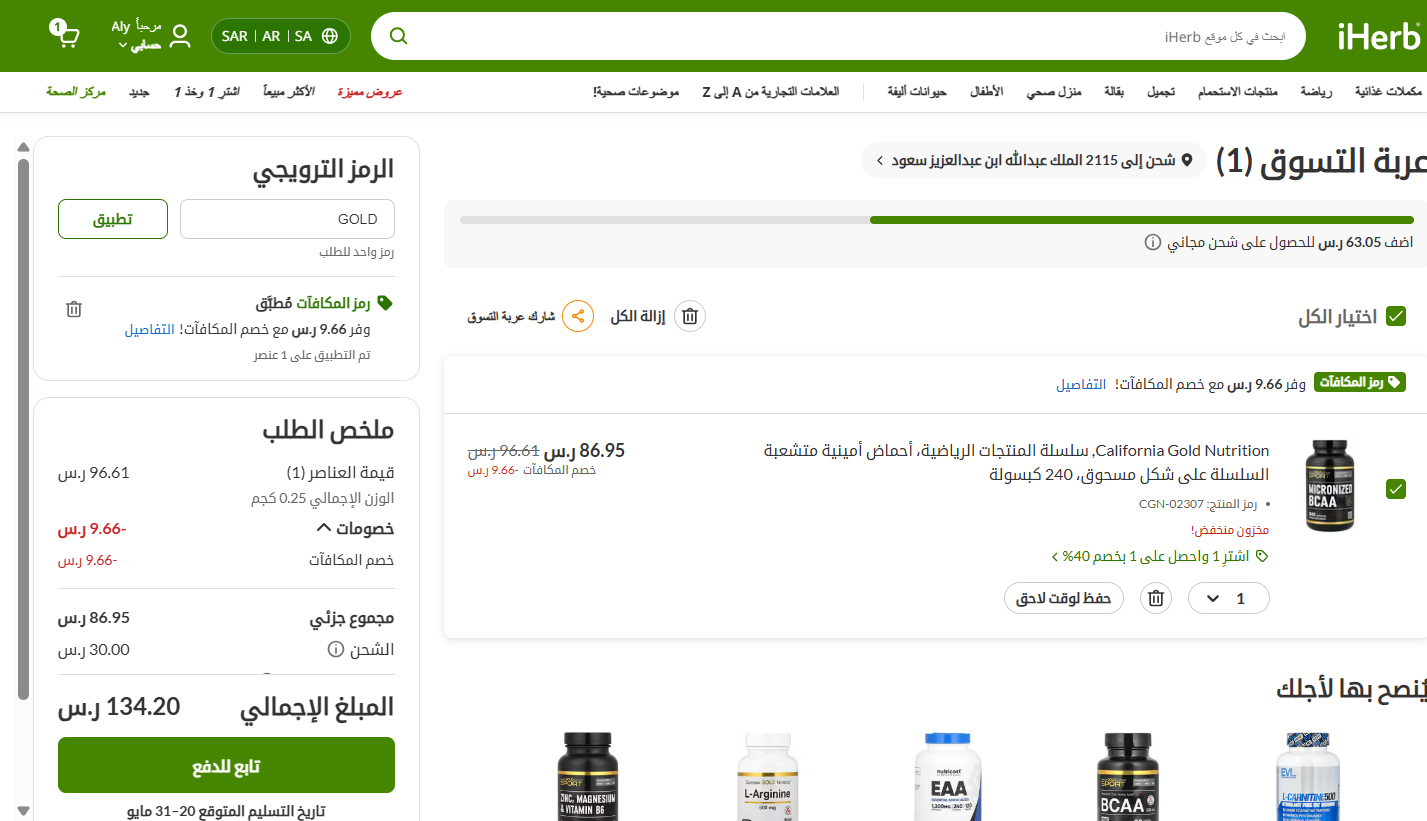
Task: Toggle the select all checkbox
Action: 1396,316
